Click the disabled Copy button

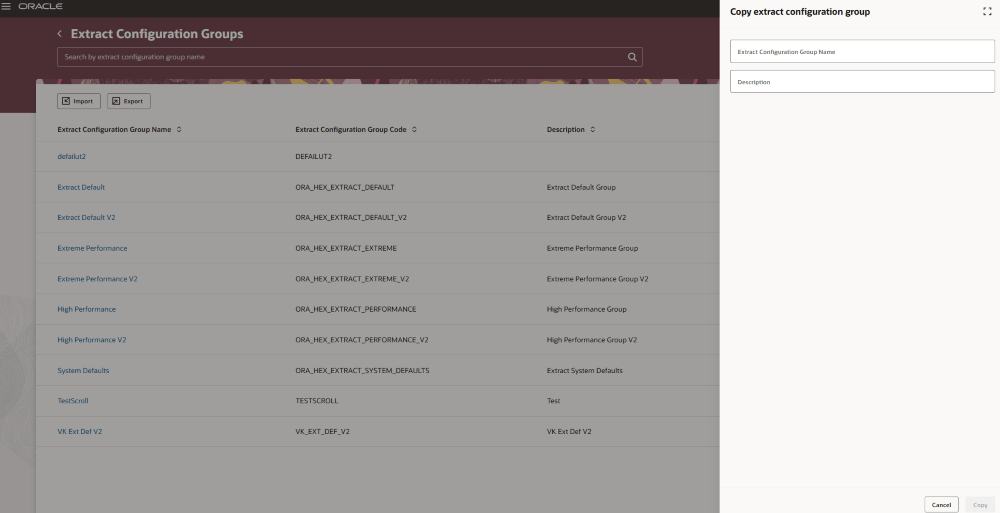point(980,505)
